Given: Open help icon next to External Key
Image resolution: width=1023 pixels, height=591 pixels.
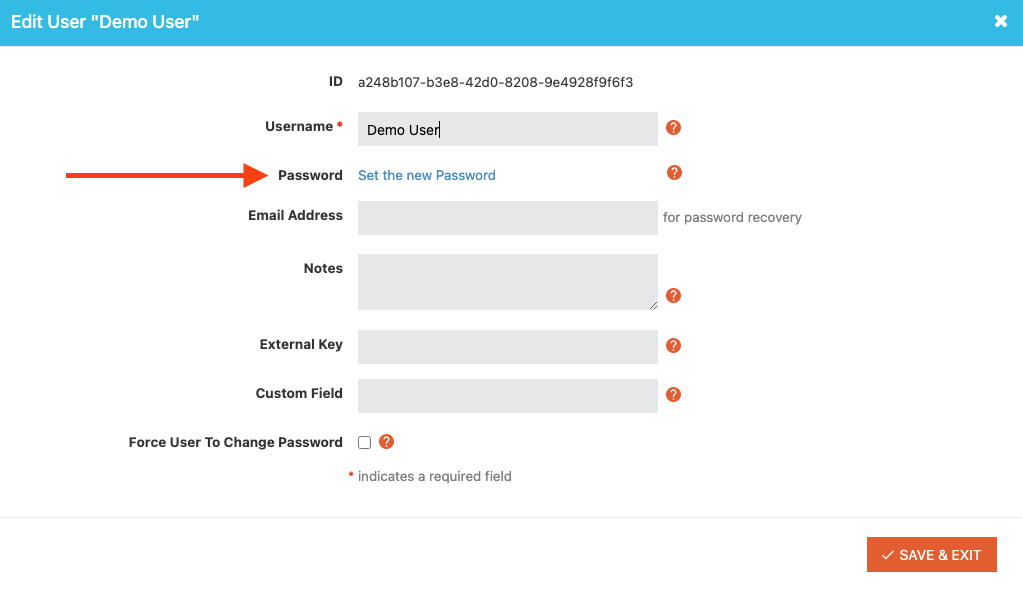Looking at the screenshot, I should 673,346.
